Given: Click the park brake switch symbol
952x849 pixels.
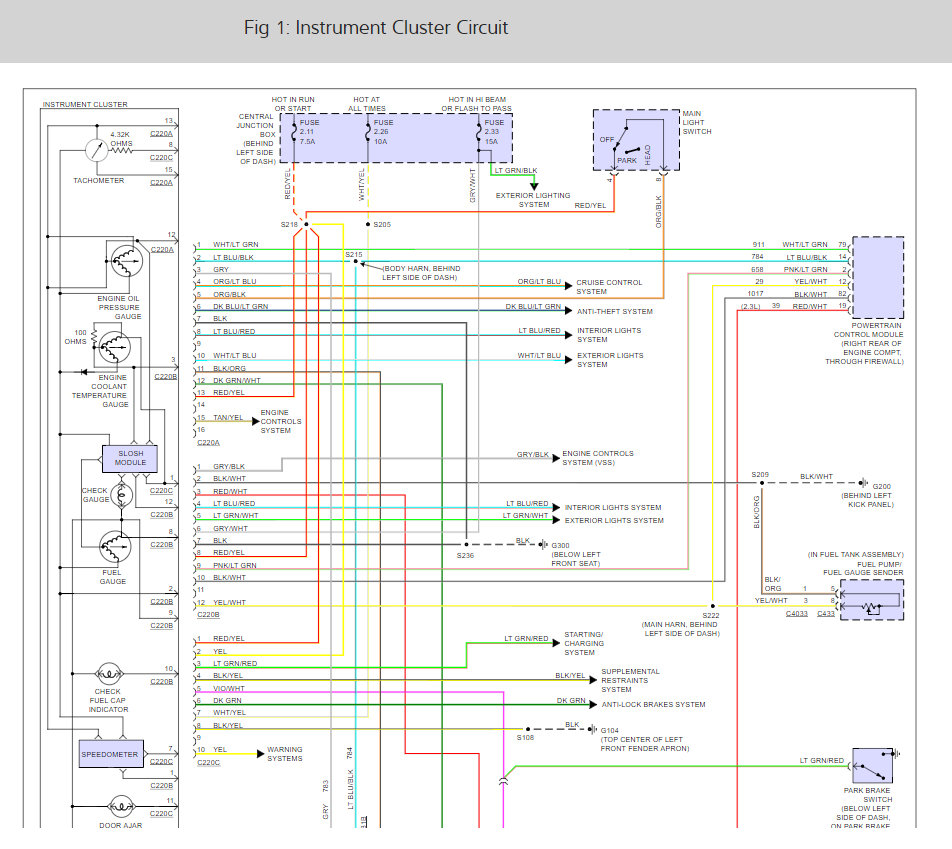Looking at the screenshot, I should tap(872, 766).
